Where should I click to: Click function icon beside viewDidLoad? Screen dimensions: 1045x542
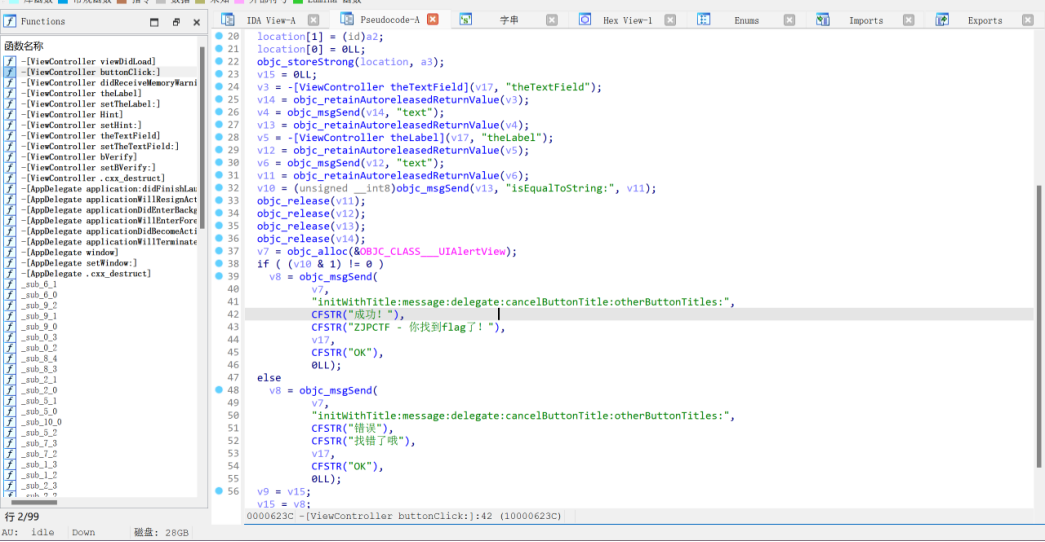(x=9, y=61)
